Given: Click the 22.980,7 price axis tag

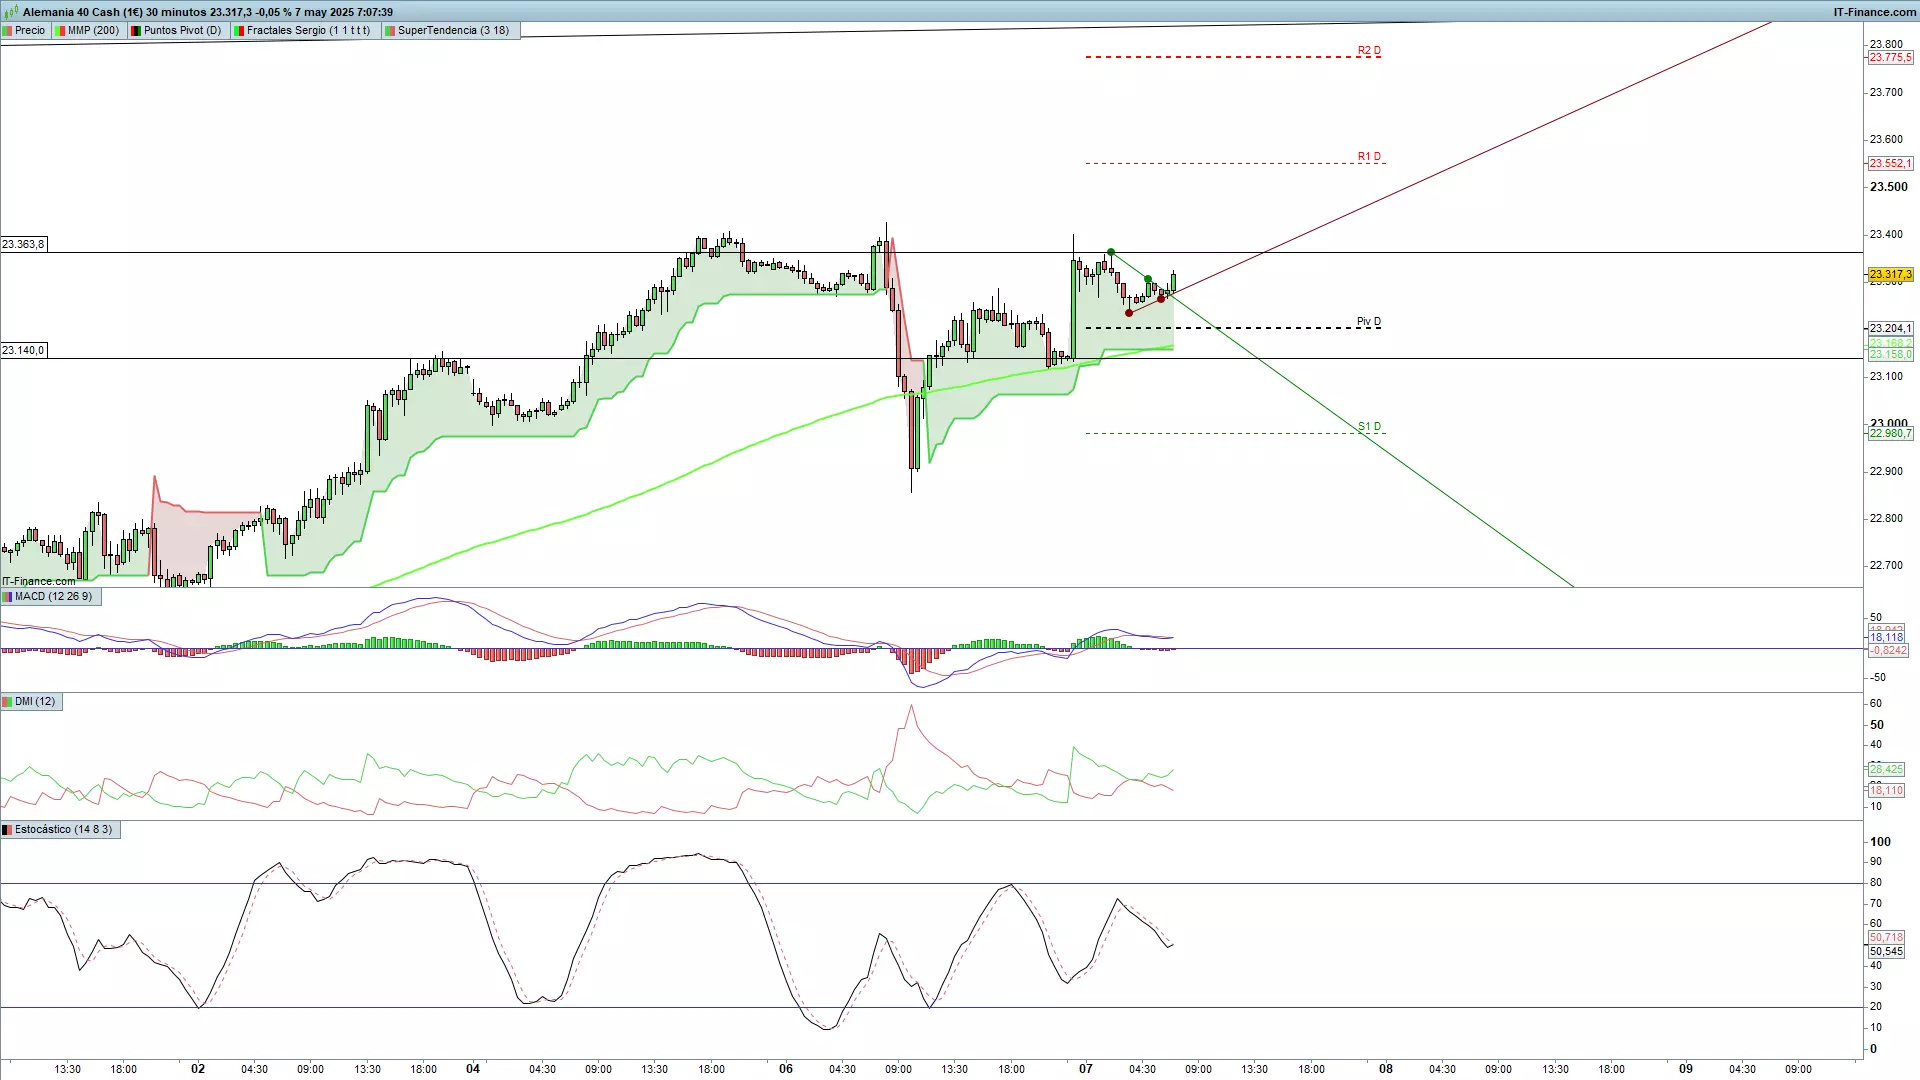Looking at the screenshot, I should point(1890,433).
